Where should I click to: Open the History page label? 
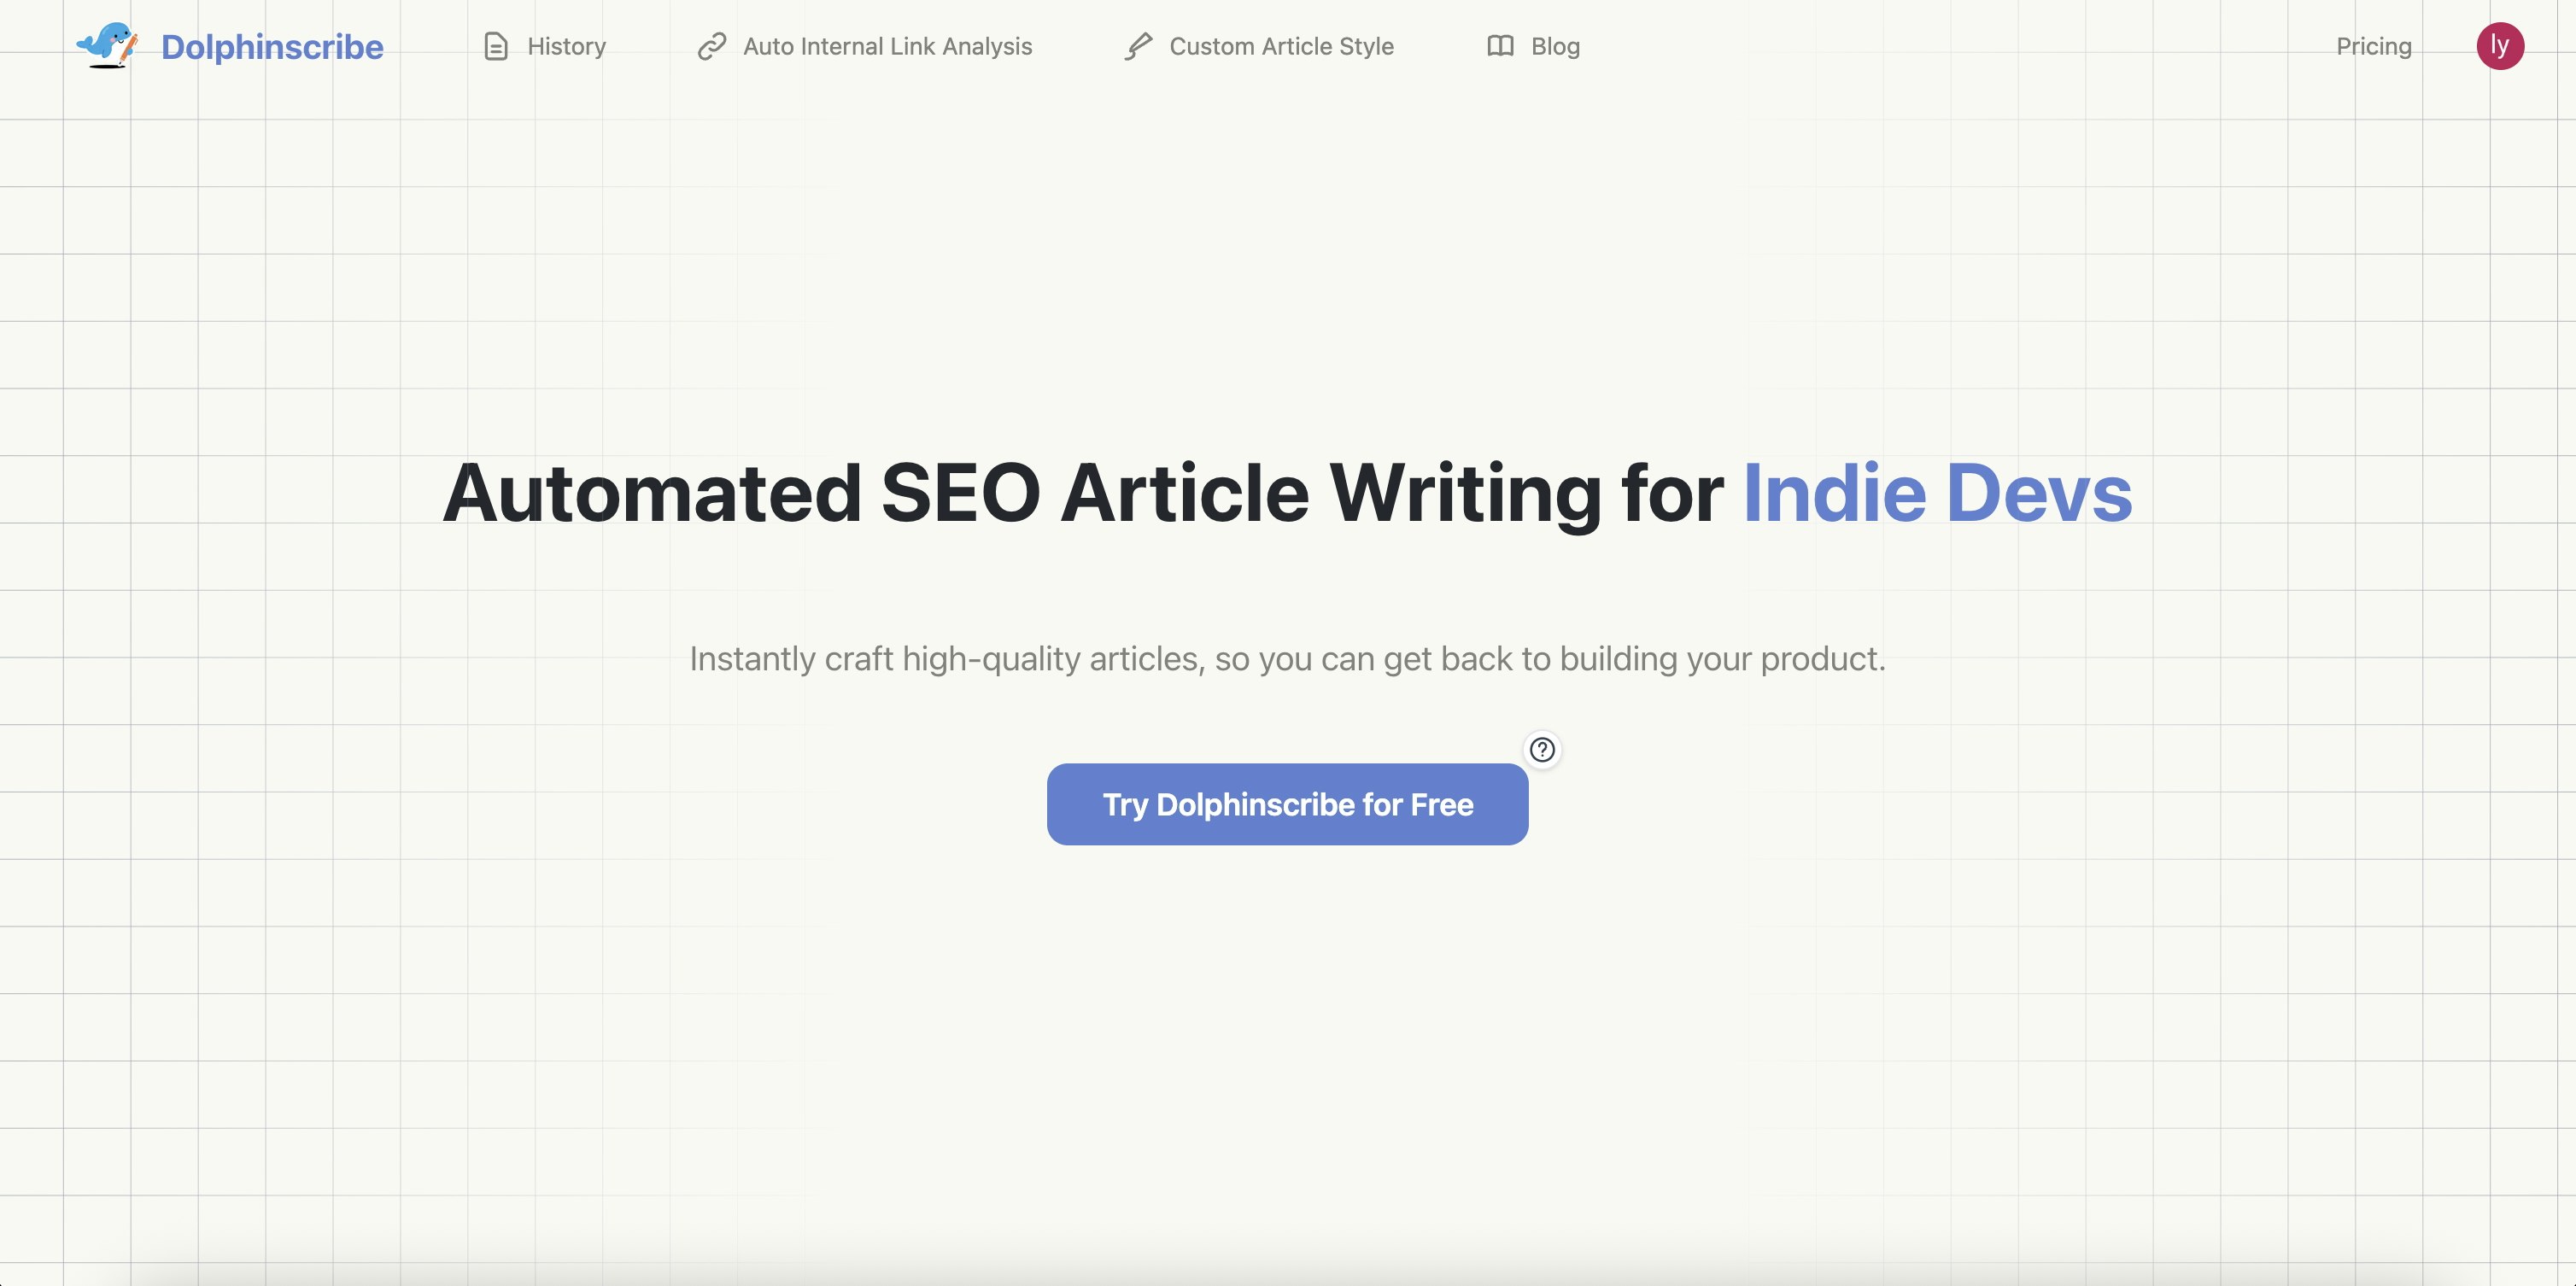[566, 47]
